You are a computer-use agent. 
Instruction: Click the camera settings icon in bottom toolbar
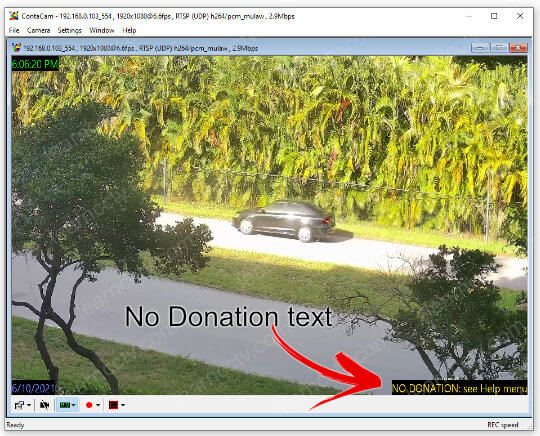click(x=19, y=405)
